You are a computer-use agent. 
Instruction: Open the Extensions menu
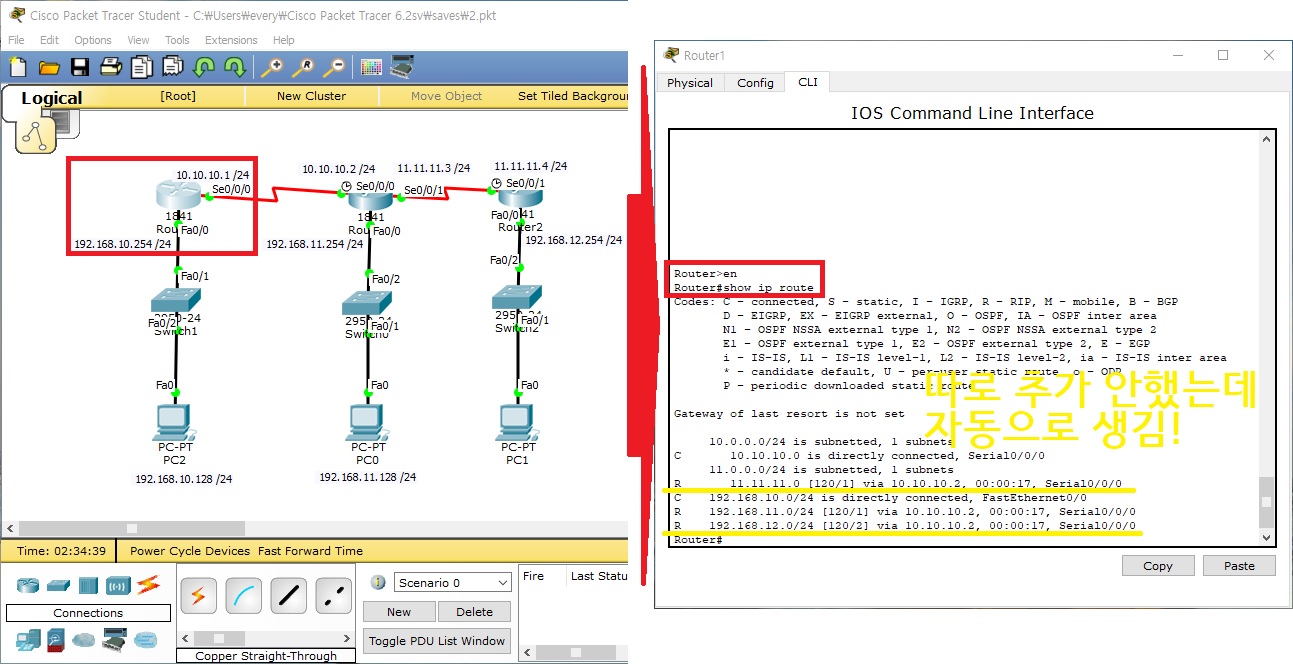[231, 40]
